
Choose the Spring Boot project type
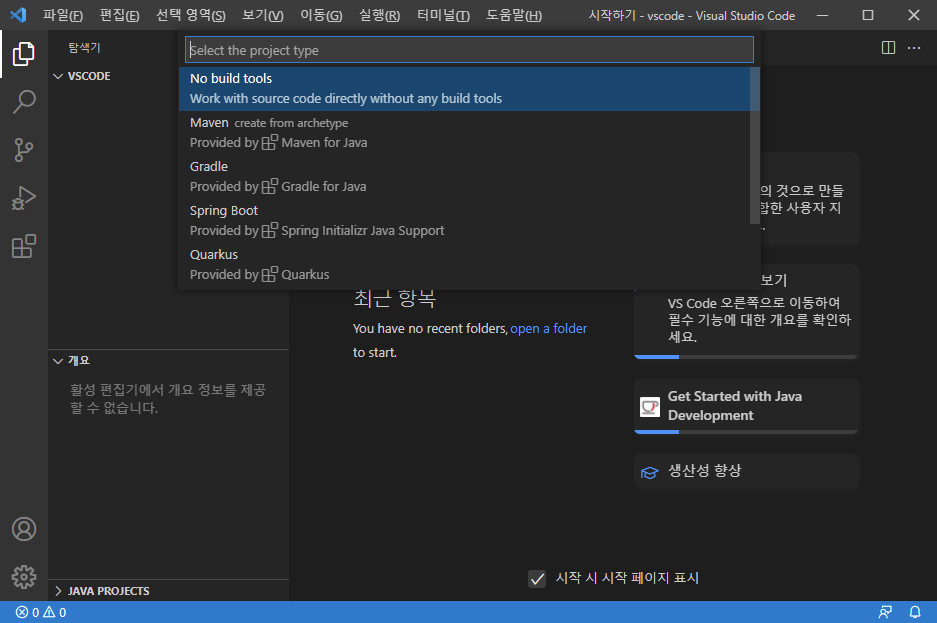(x=465, y=220)
